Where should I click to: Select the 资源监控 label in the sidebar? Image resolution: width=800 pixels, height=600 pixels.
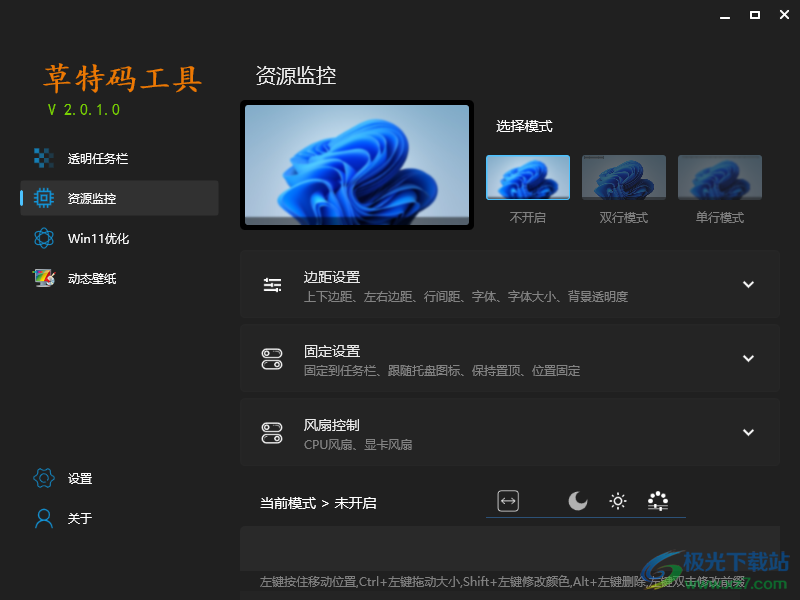[x=92, y=198]
